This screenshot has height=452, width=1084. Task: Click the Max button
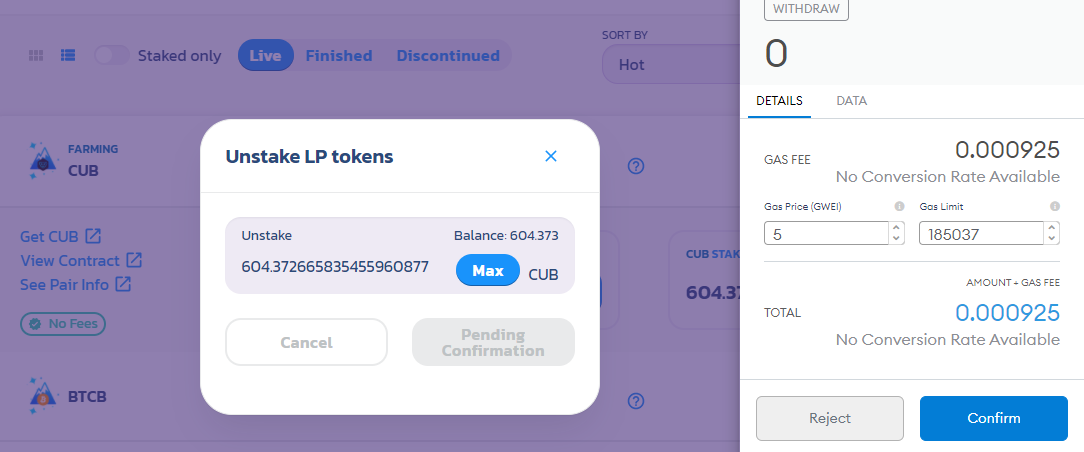(487, 270)
